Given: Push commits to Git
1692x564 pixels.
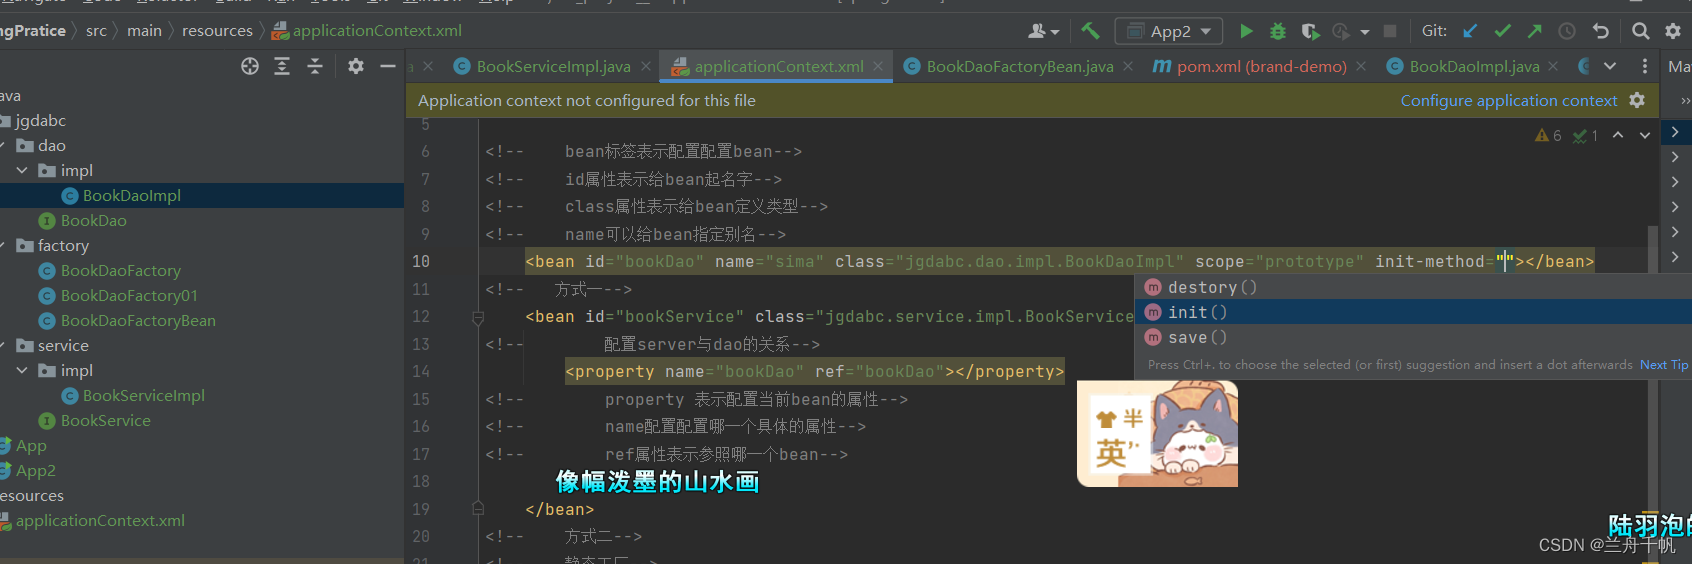Looking at the screenshot, I should (1535, 31).
